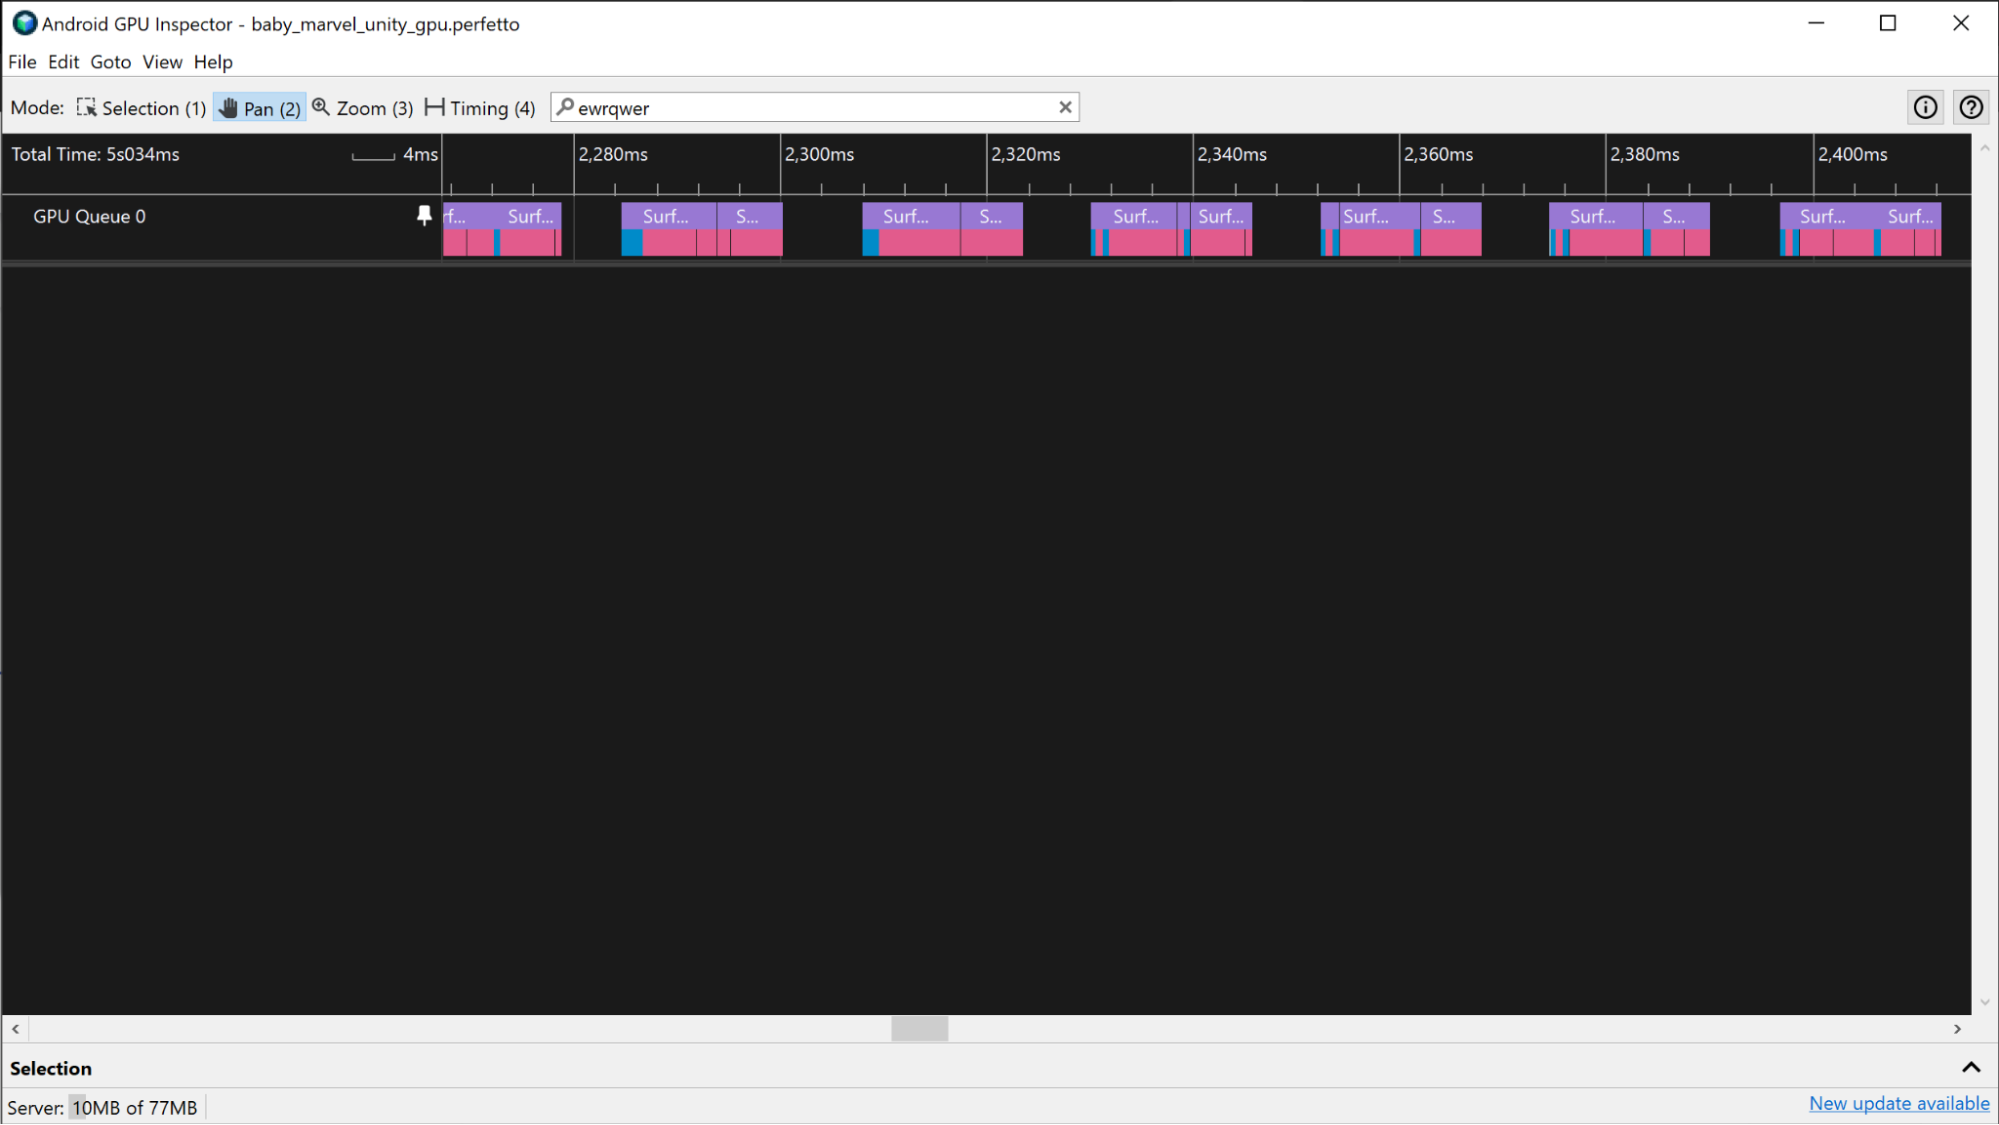
Task: Click the New update available link
Action: 1900,1103
